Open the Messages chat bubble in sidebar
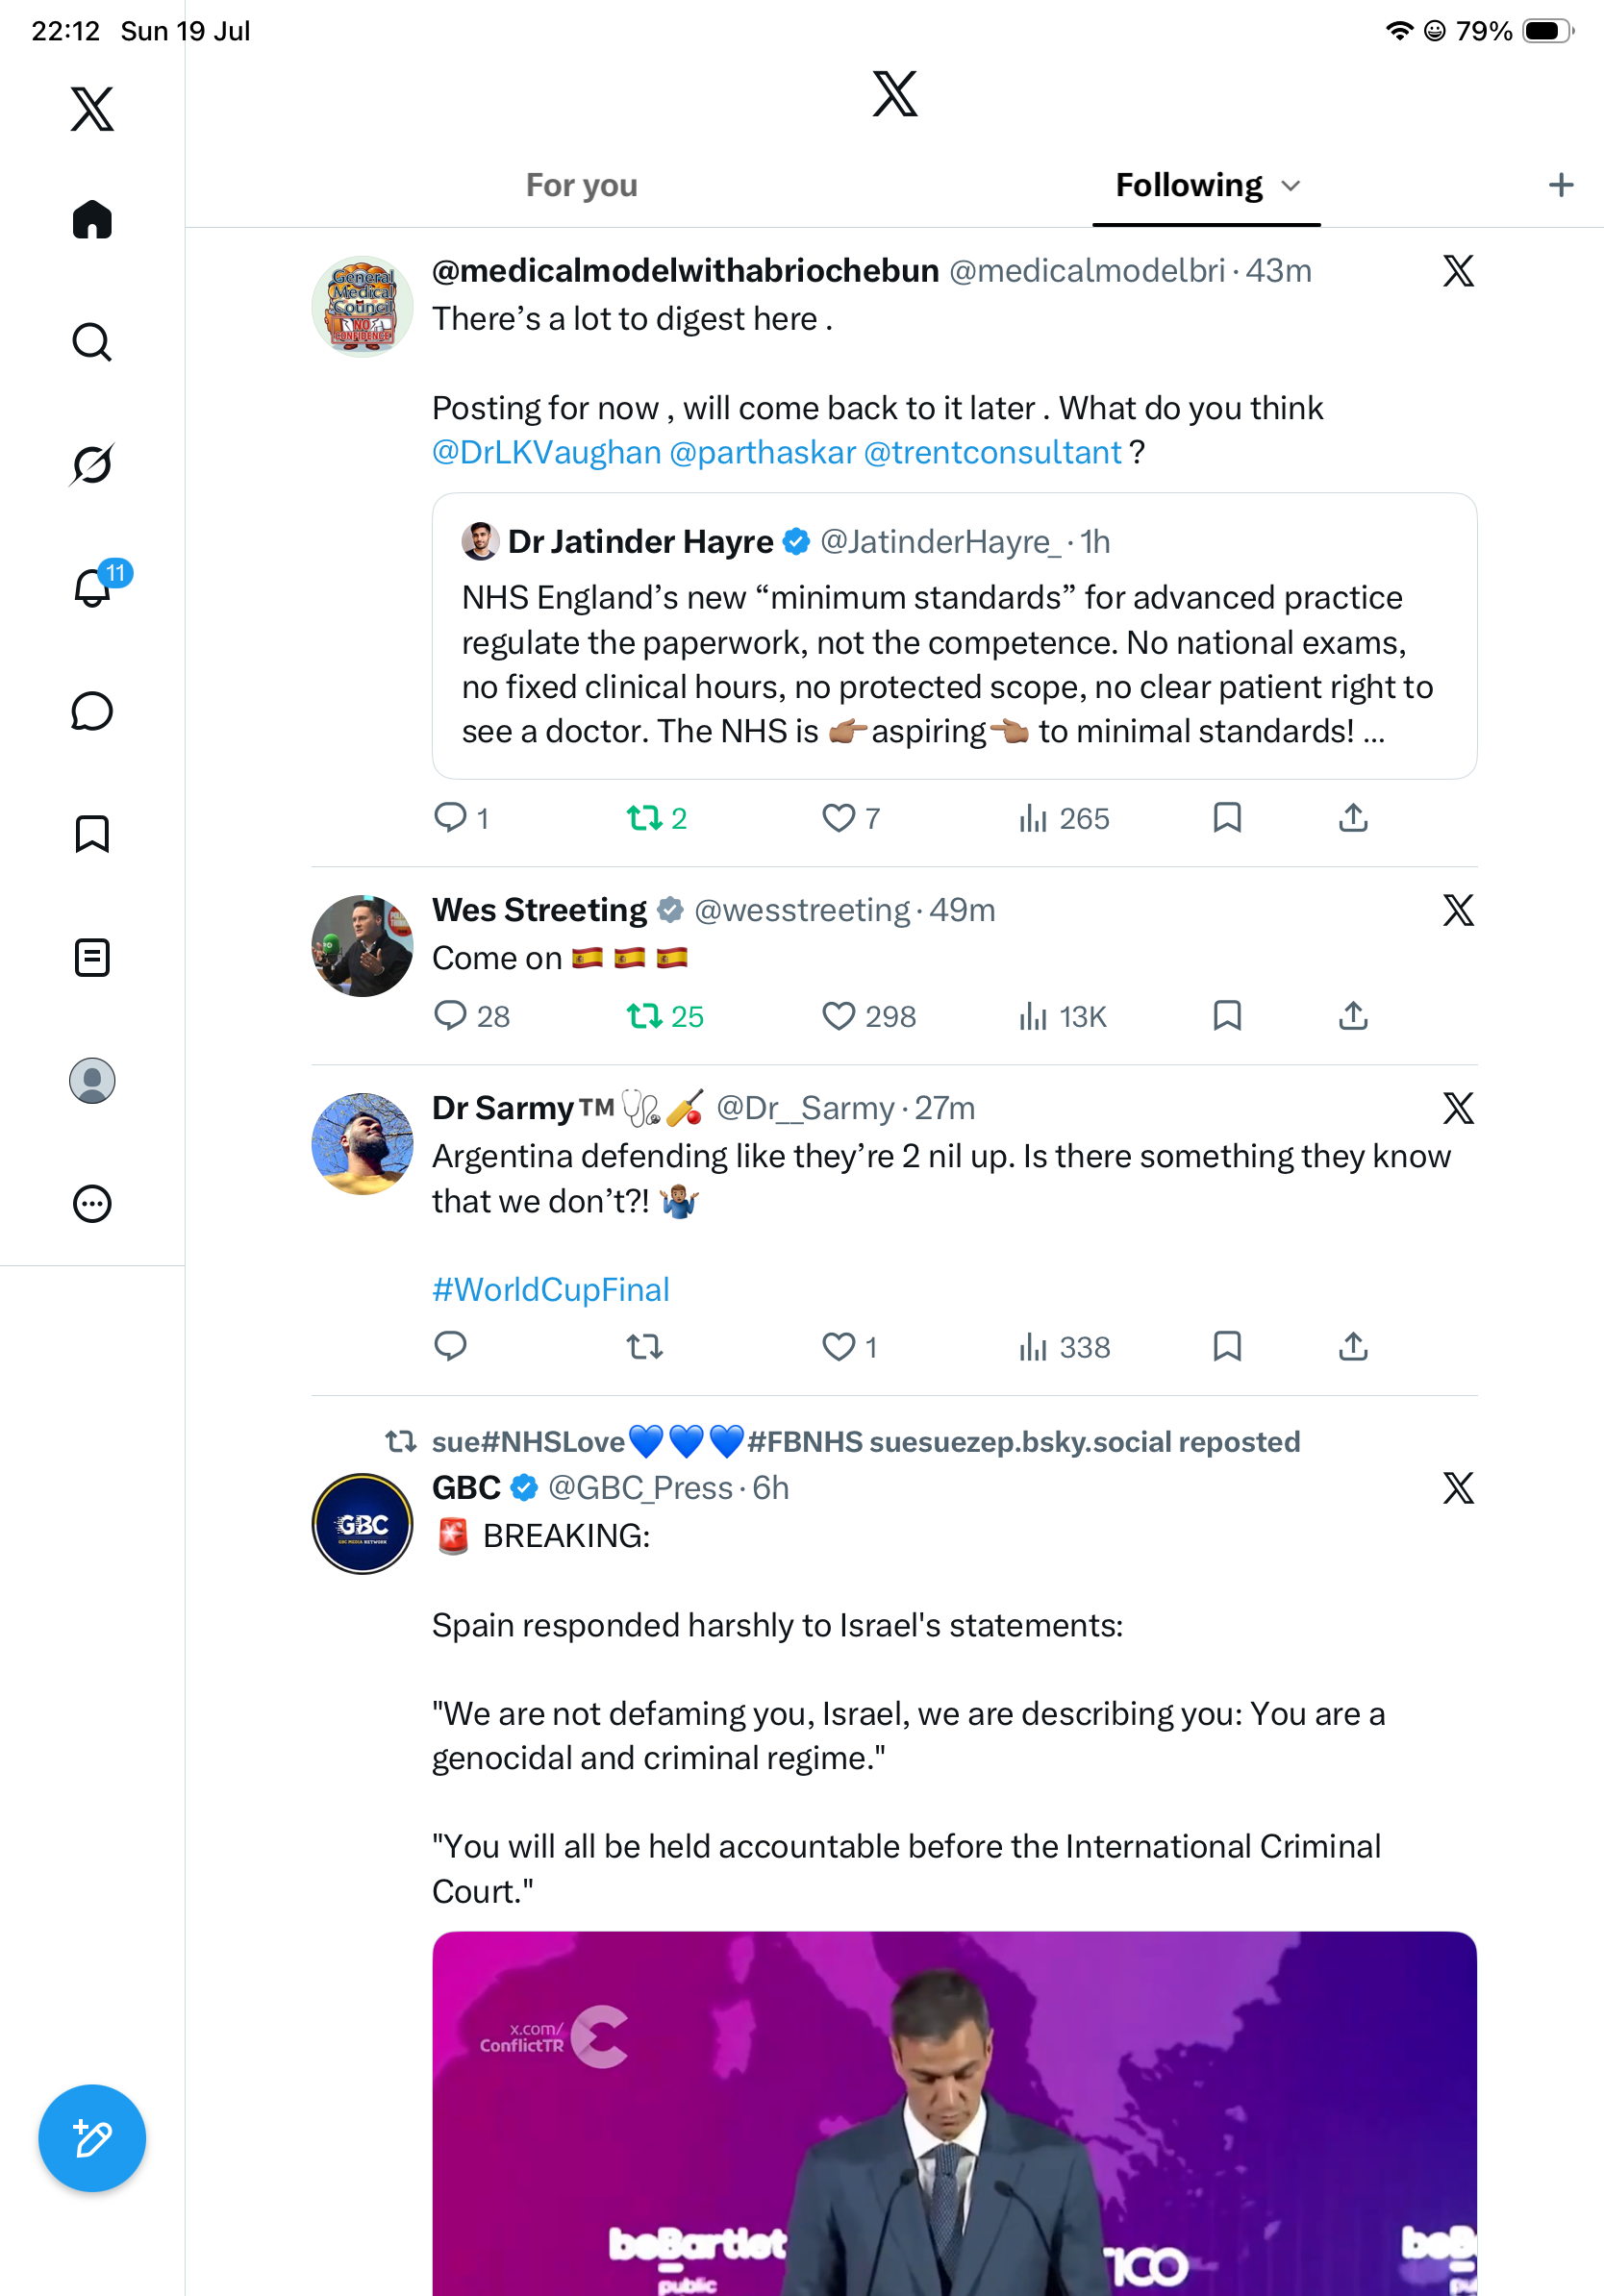The image size is (1604, 2296). 92,711
